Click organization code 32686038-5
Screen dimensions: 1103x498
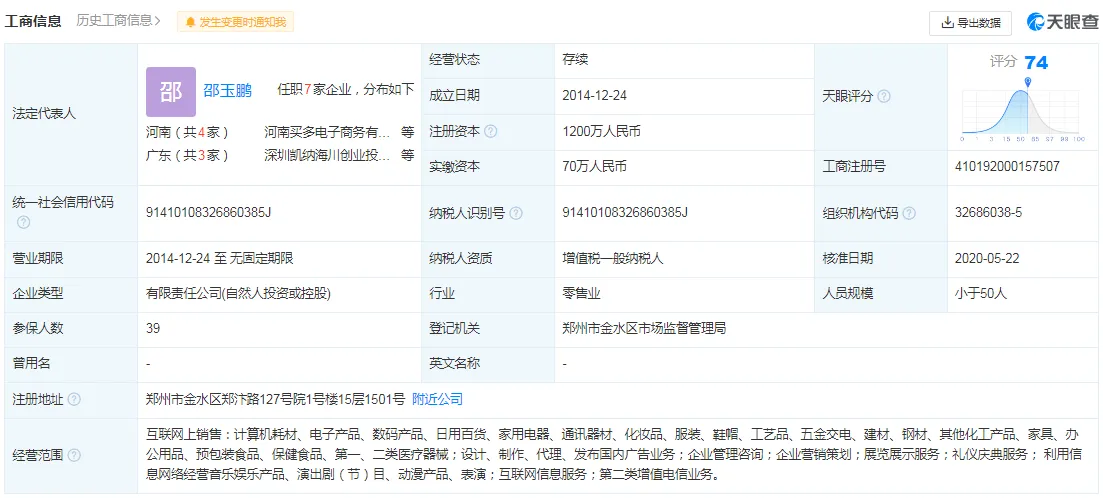(988, 212)
